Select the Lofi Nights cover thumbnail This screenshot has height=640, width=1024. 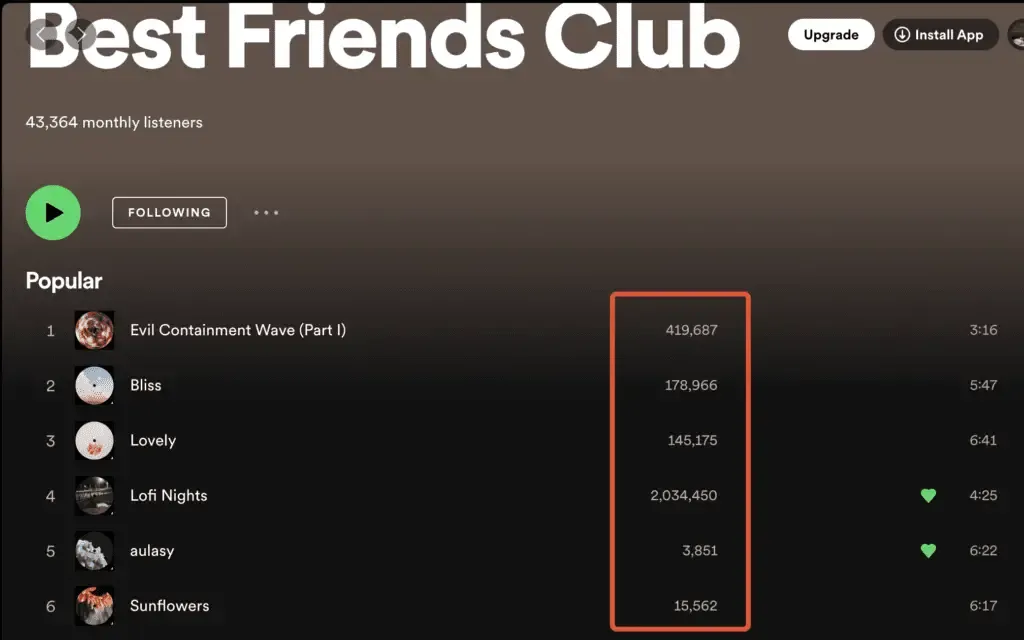click(94, 496)
